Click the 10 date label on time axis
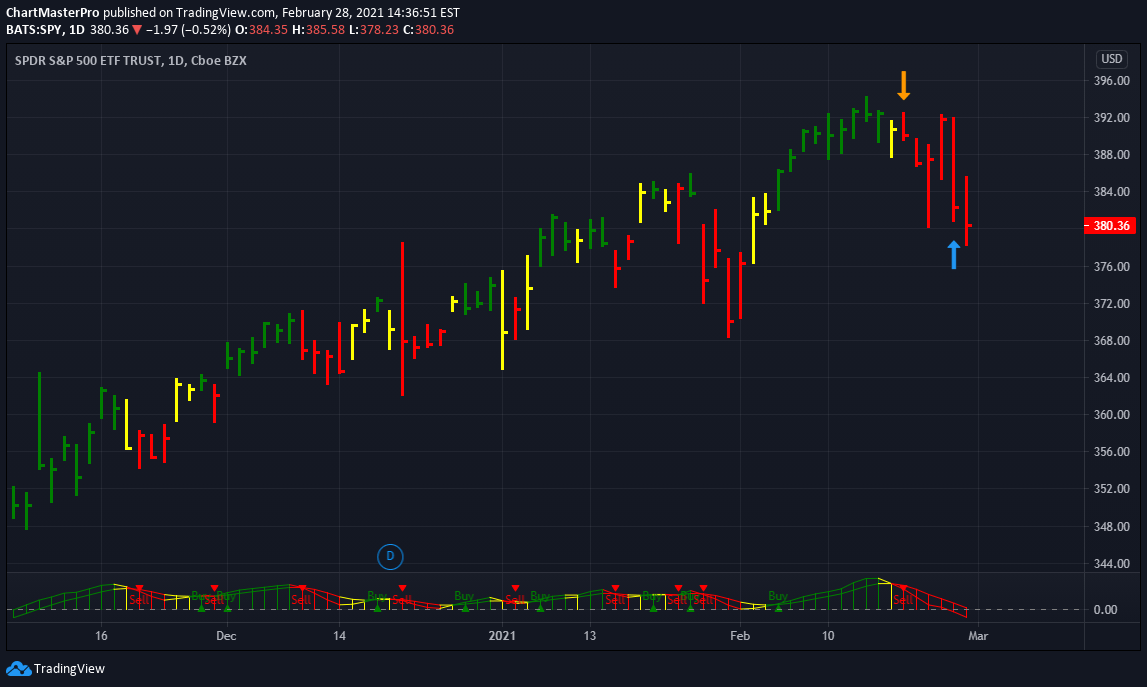The image size is (1147, 687). (x=827, y=636)
